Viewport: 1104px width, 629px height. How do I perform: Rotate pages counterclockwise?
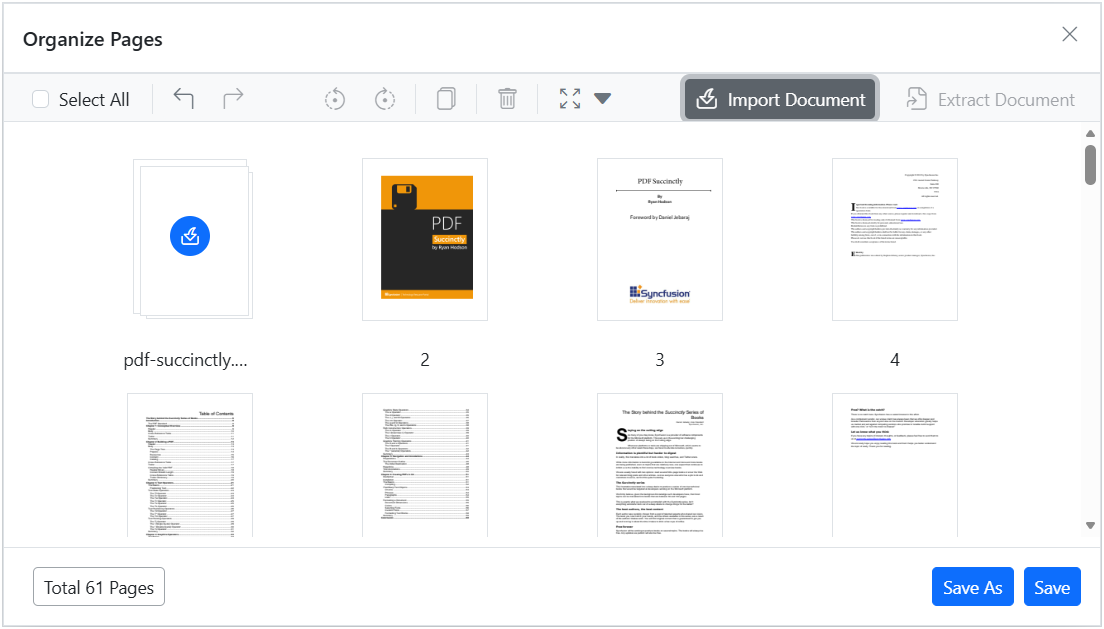click(x=335, y=99)
